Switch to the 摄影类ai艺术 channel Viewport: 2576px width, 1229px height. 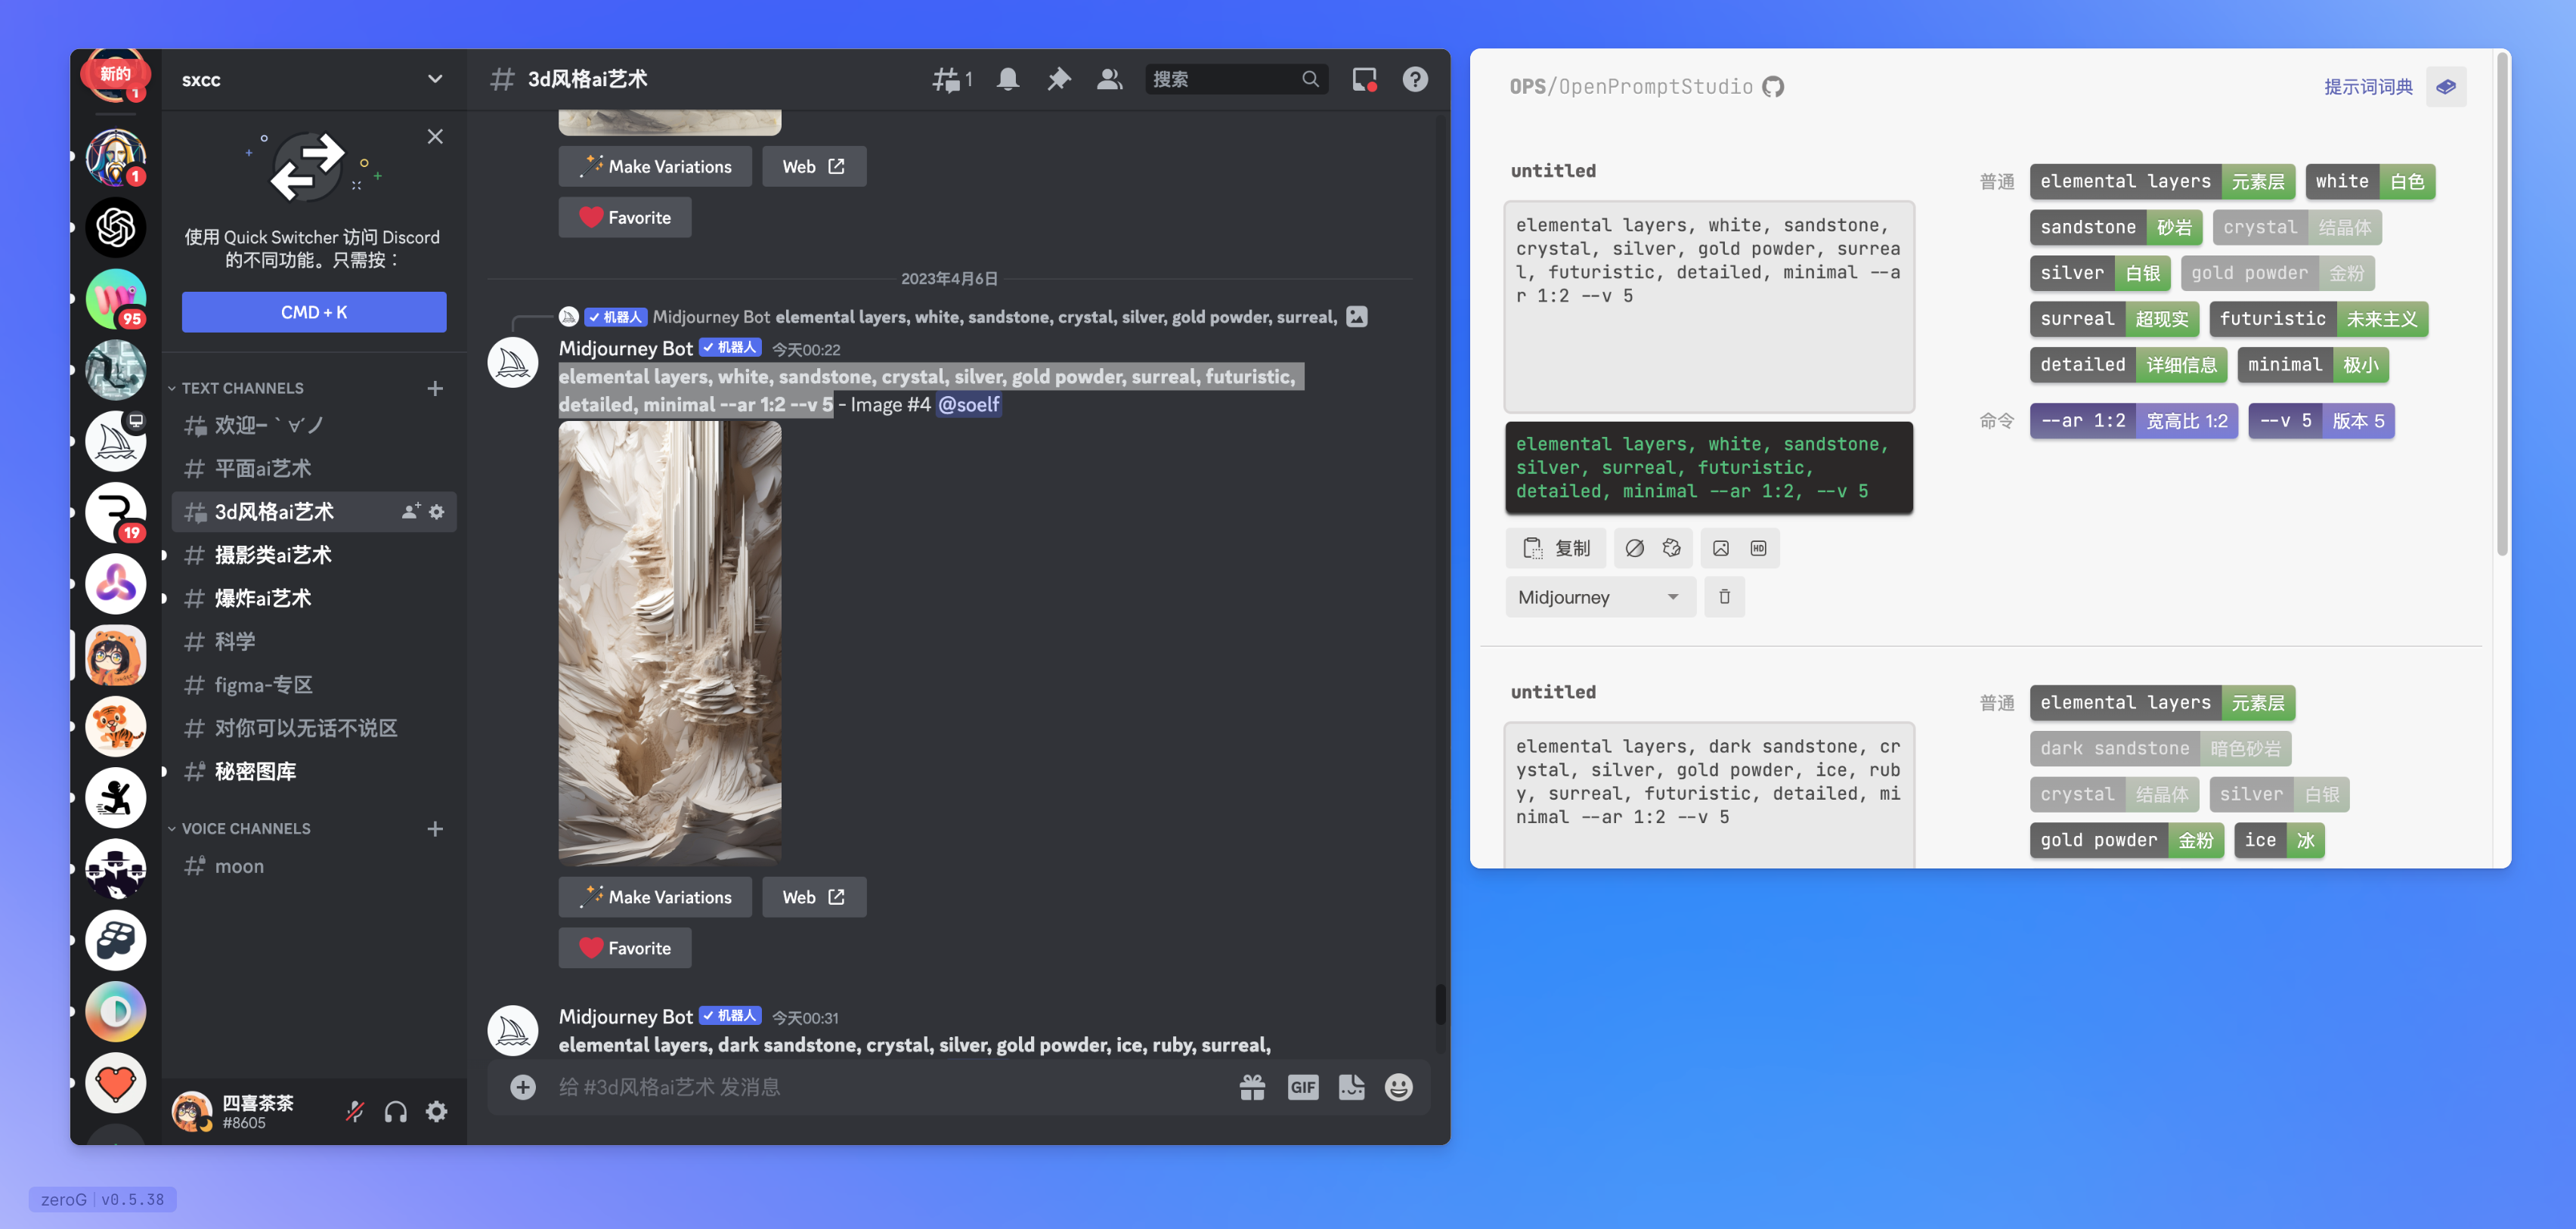click(x=273, y=555)
